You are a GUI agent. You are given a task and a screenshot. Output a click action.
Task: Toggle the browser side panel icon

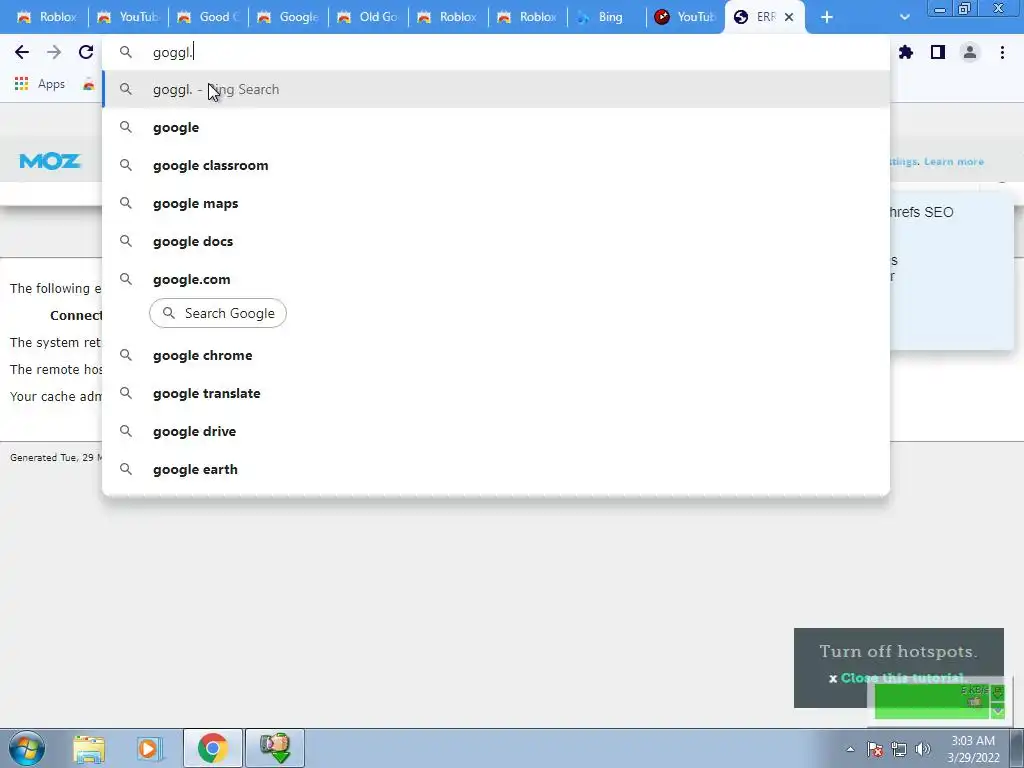tap(938, 52)
